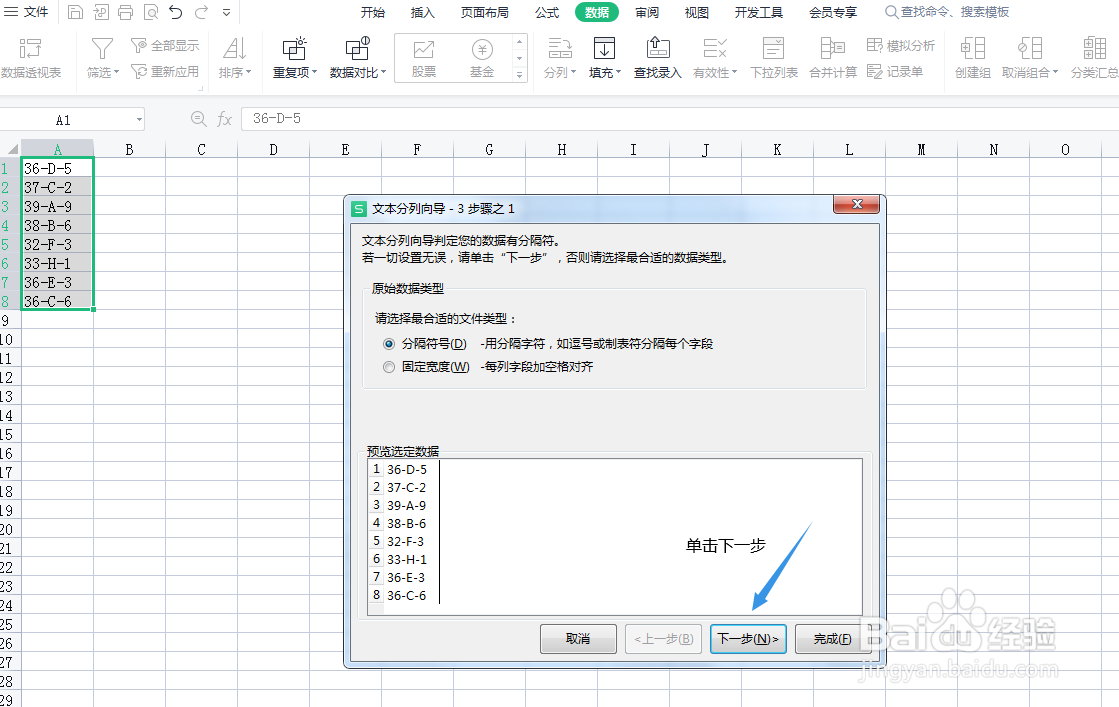Click the zoom magnifier icon near formula bar
1119x707 pixels.
[x=198, y=119]
